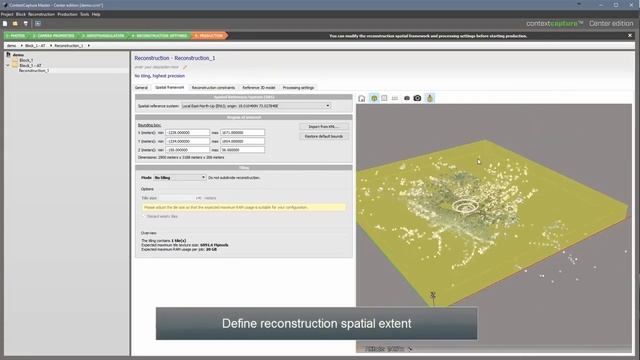
Task: Click Import from KML button
Action: point(324,127)
